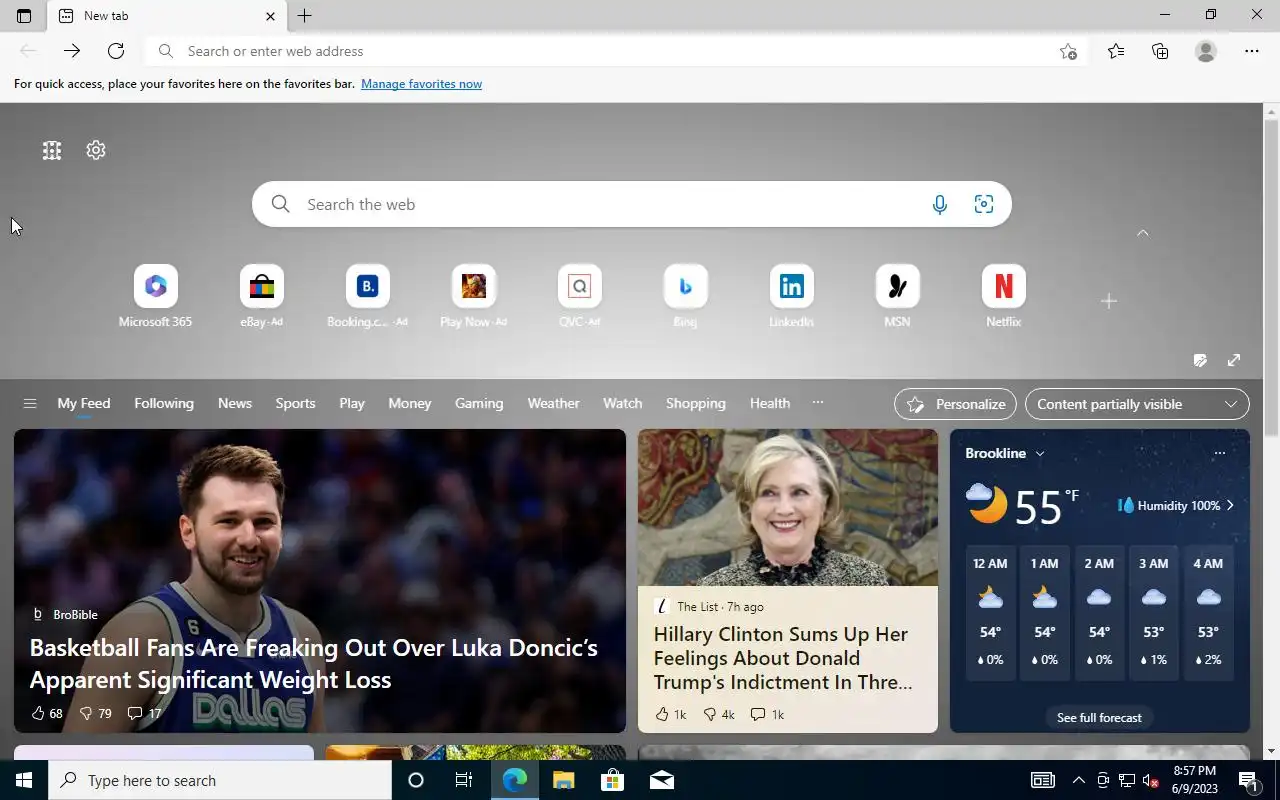Image resolution: width=1280 pixels, height=800 pixels.
Task: Open Settings and more ellipsis menu
Action: click(1252, 51)
